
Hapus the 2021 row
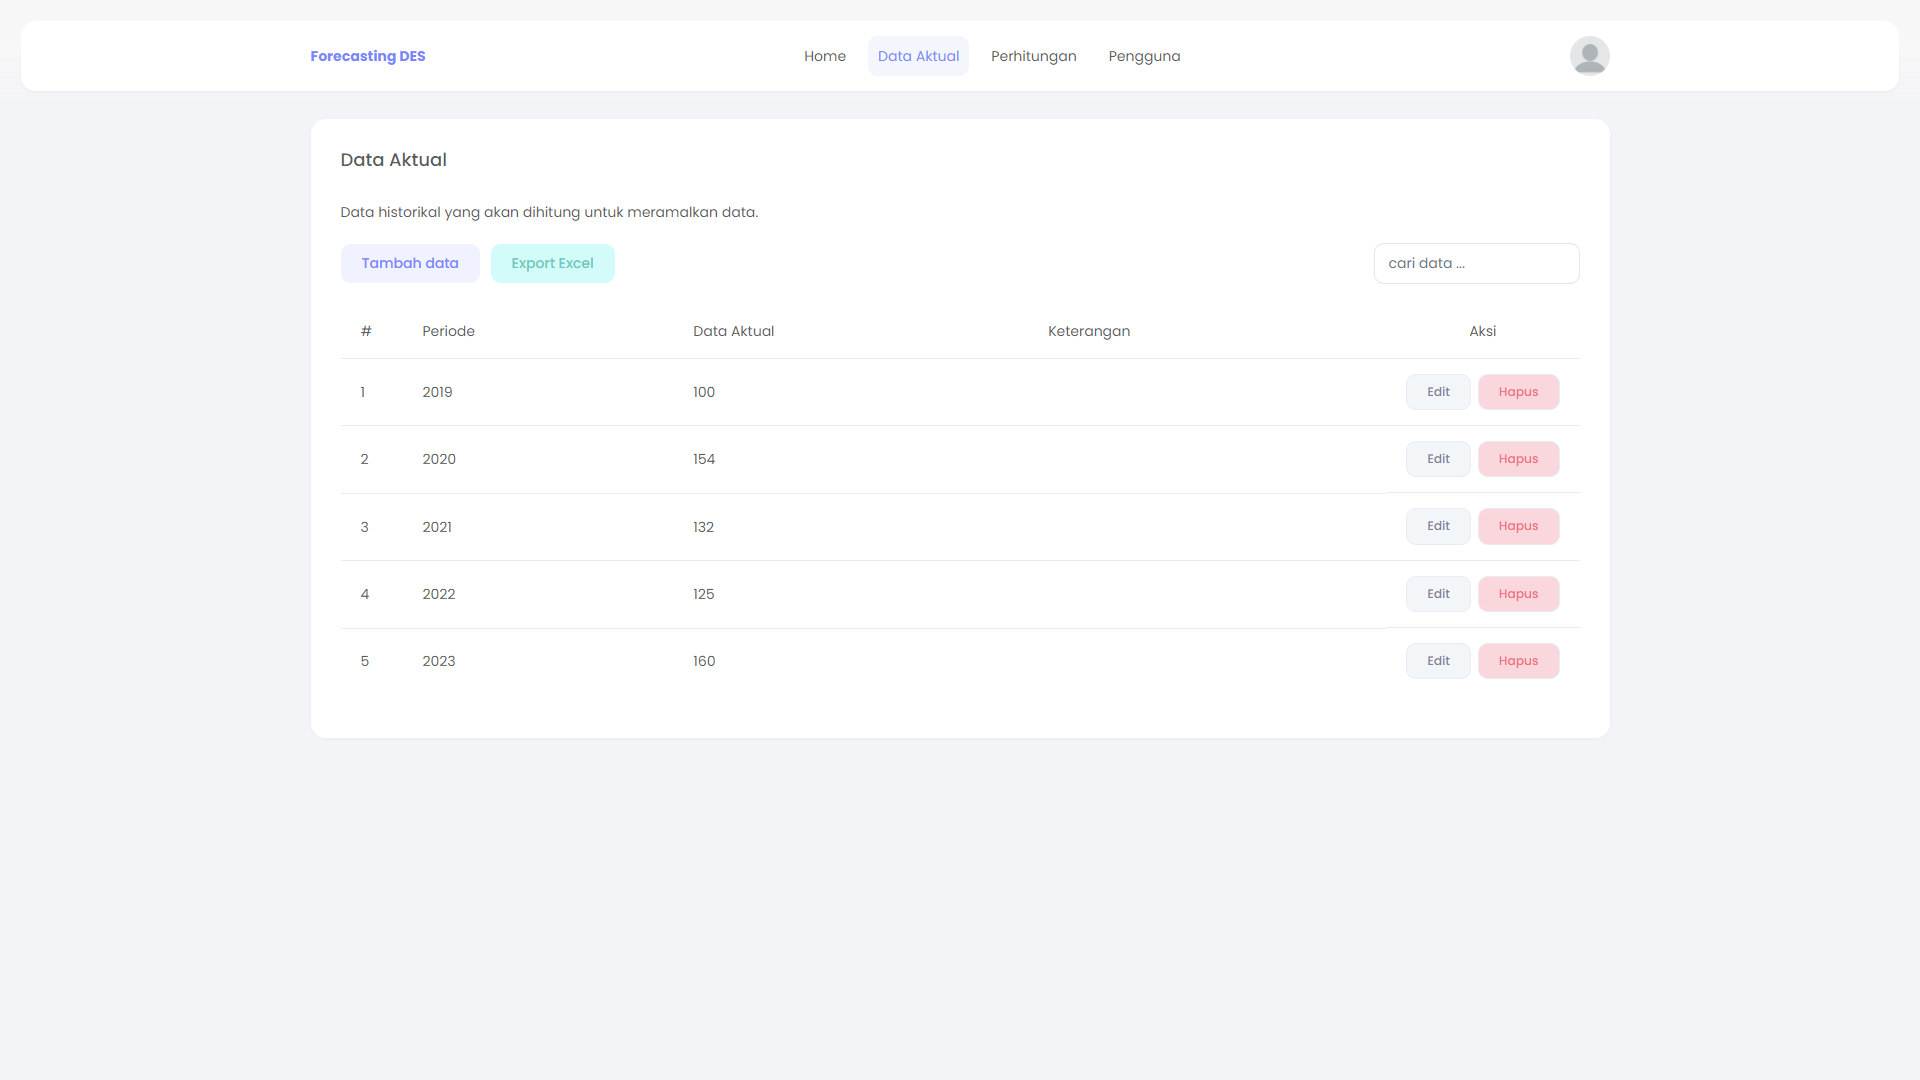[x=1518, y=526]
